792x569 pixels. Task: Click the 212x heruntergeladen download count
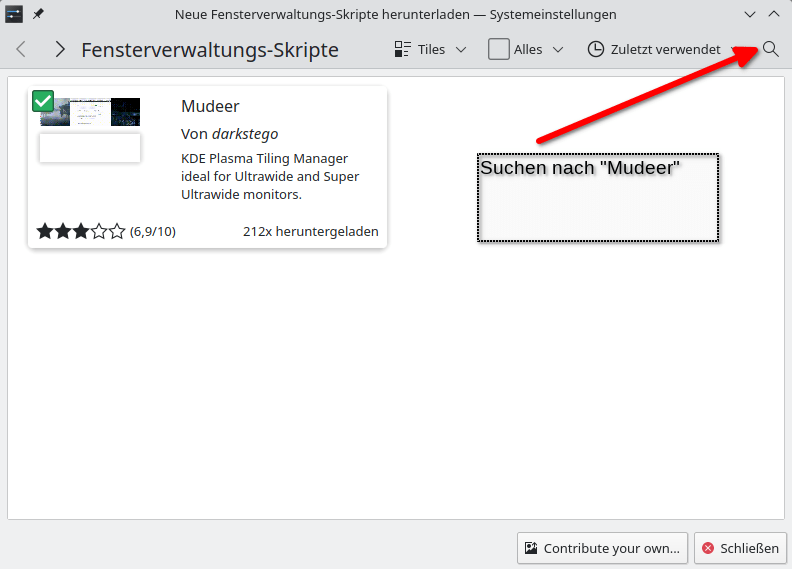click(x=310, y=231)
